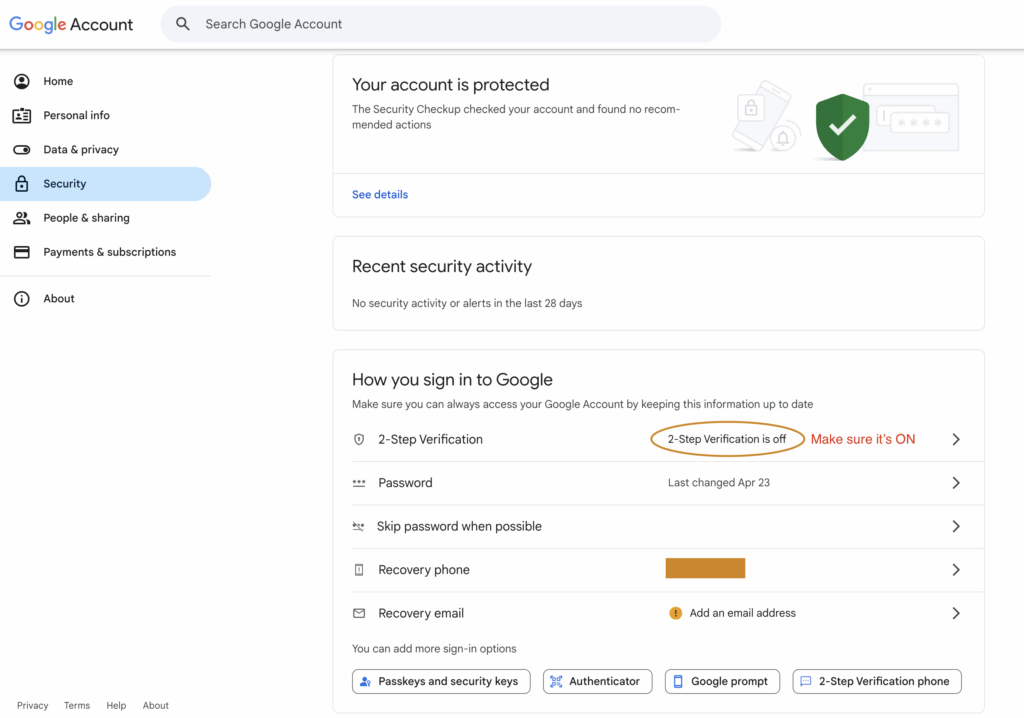The image size is (1024, 718).
Task: Select the Security sidebar item
Action: 105,184
